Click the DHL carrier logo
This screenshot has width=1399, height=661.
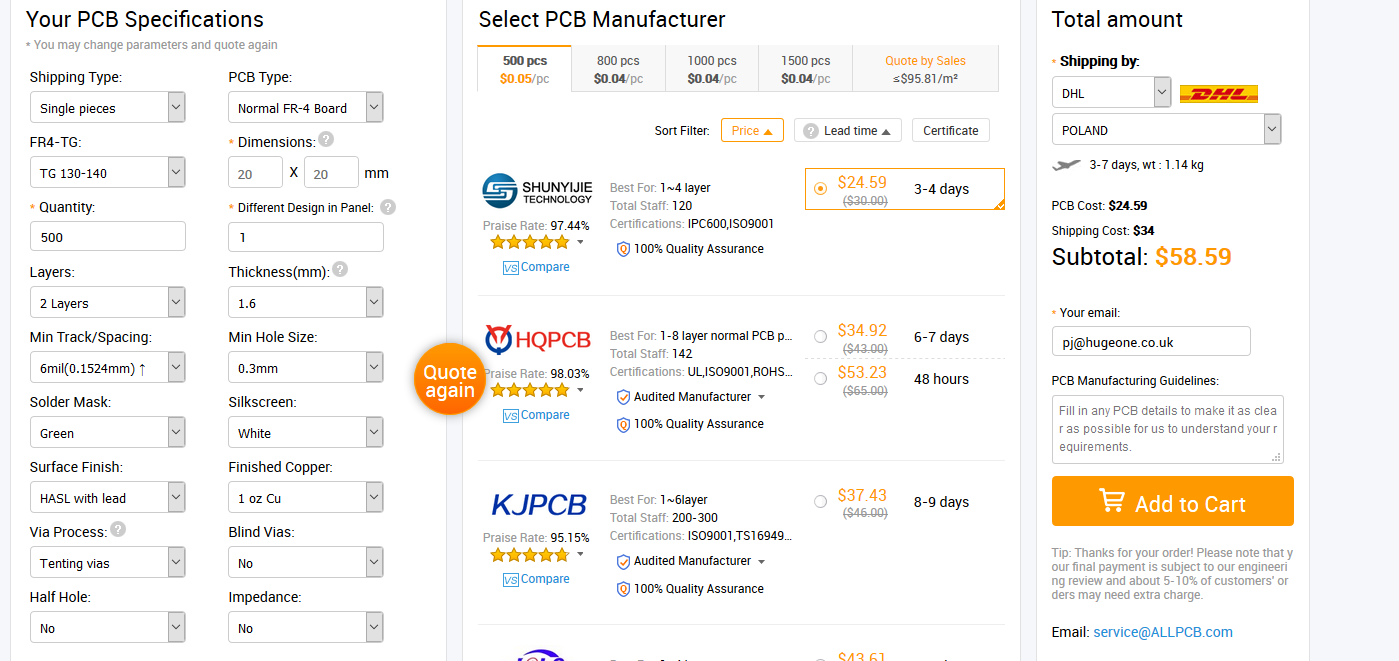pyautogui.click(x=1219, y=94)
